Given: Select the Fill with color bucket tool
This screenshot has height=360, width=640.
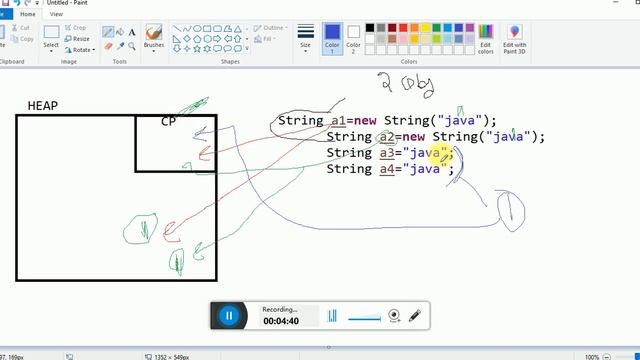Looking at the screenshot, I should click(120, 32).
